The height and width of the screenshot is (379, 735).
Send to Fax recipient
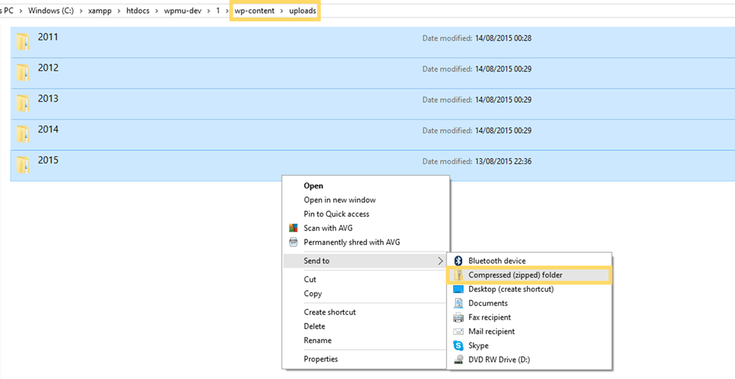[x=489, y=317]
